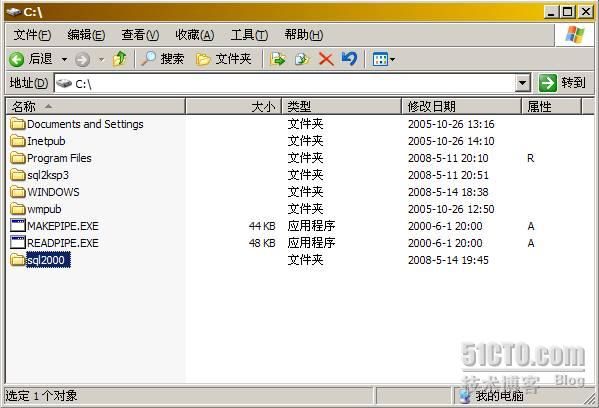Image resolution: width=599 pixels, height=408 pixels.
Task: Click the wmpub folder name
Action: point(44,209)
